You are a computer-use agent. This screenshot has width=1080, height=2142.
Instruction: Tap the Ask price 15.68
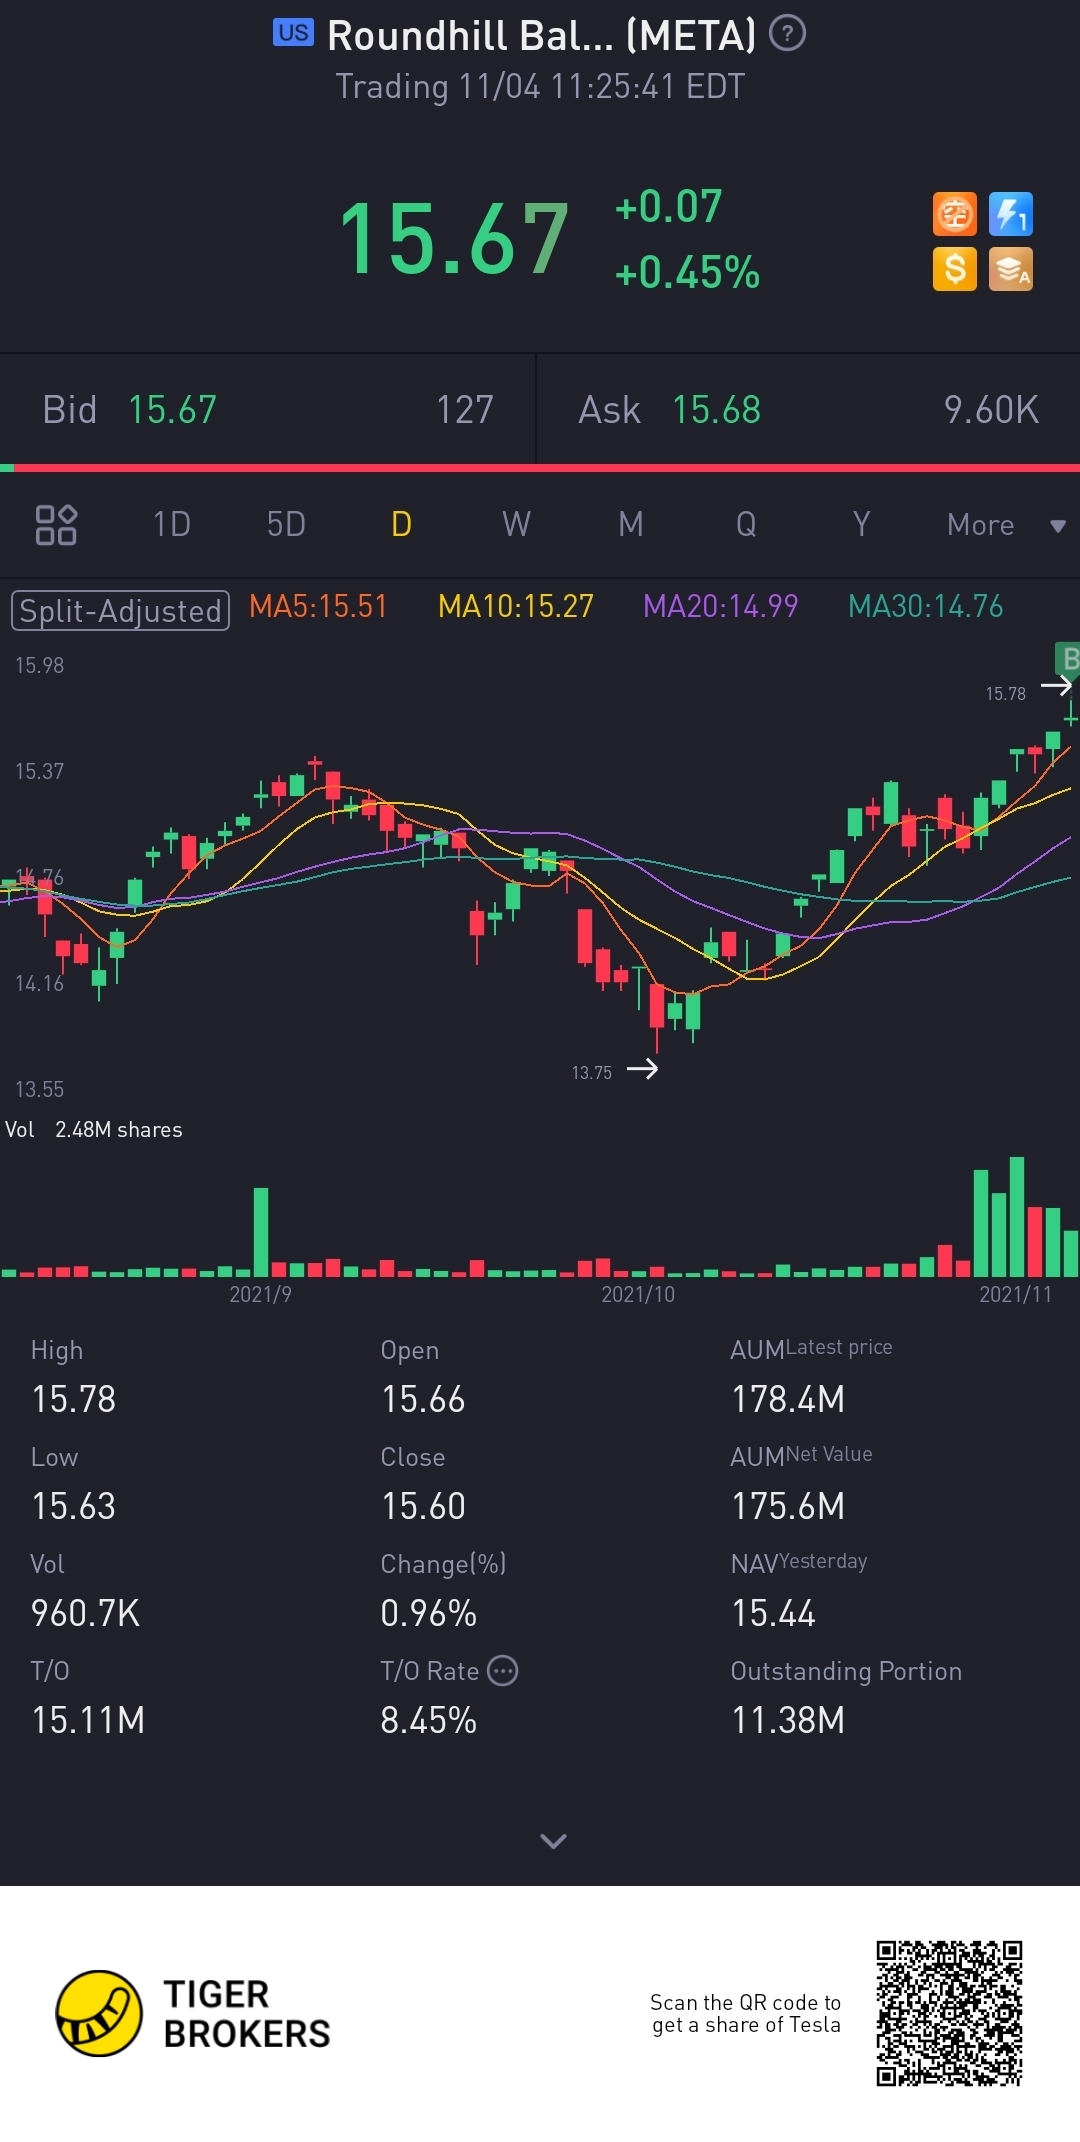[x=716, y=410]
